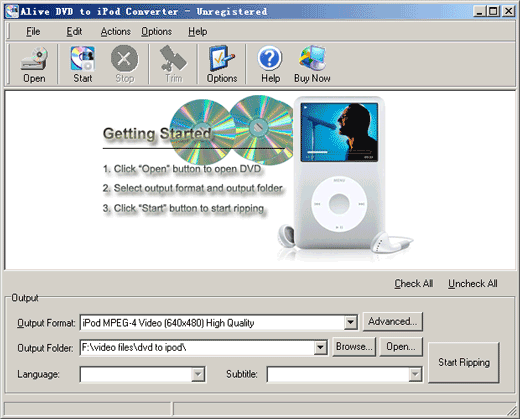The width and height of the screenshot is (520, 419).
Task: Click the Buy Now toolbar icon
Action: coord(312,59)
